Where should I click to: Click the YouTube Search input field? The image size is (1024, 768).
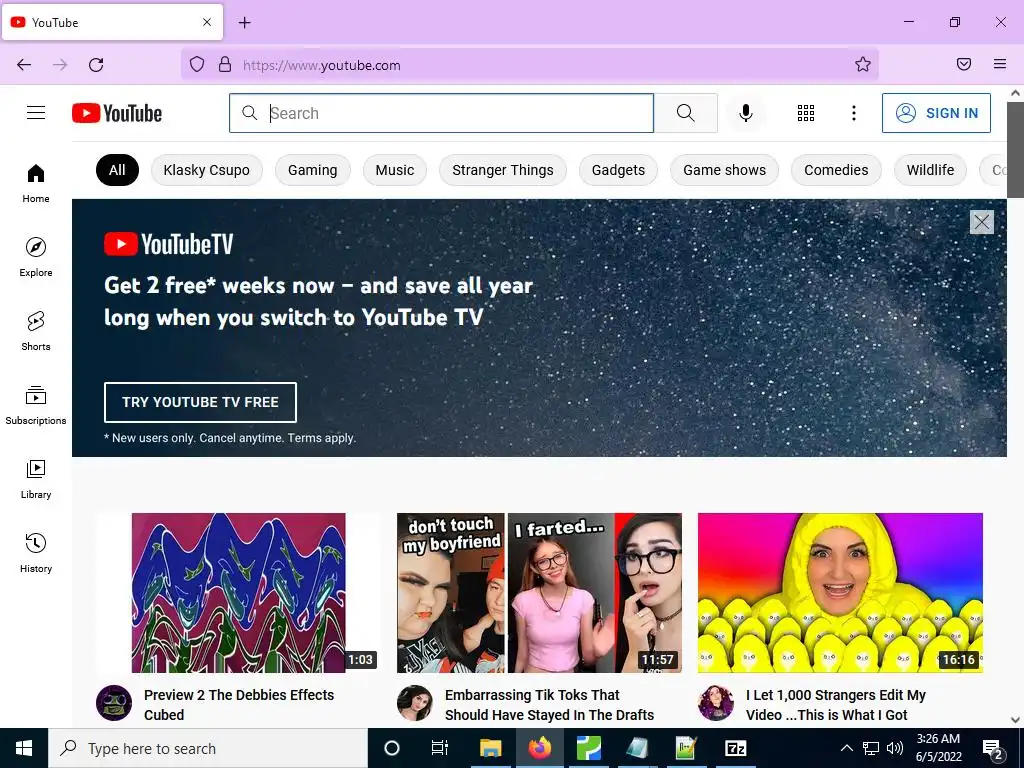(x=441, y=113)
